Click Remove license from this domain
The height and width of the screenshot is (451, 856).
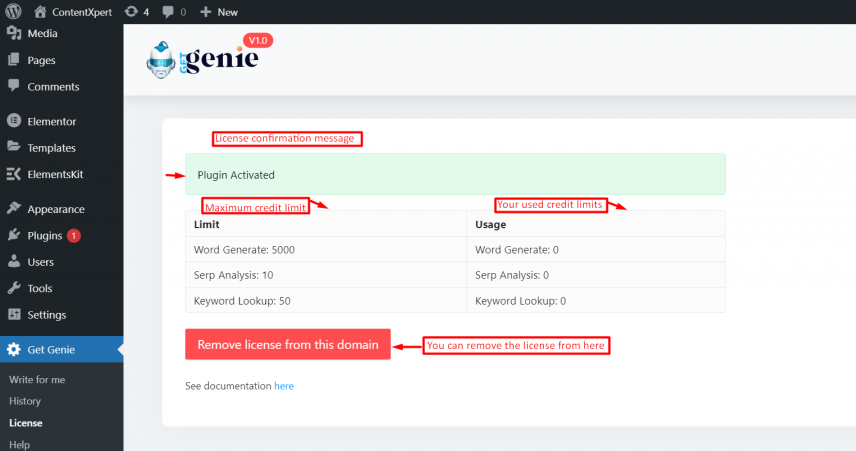tap(288, 344)
